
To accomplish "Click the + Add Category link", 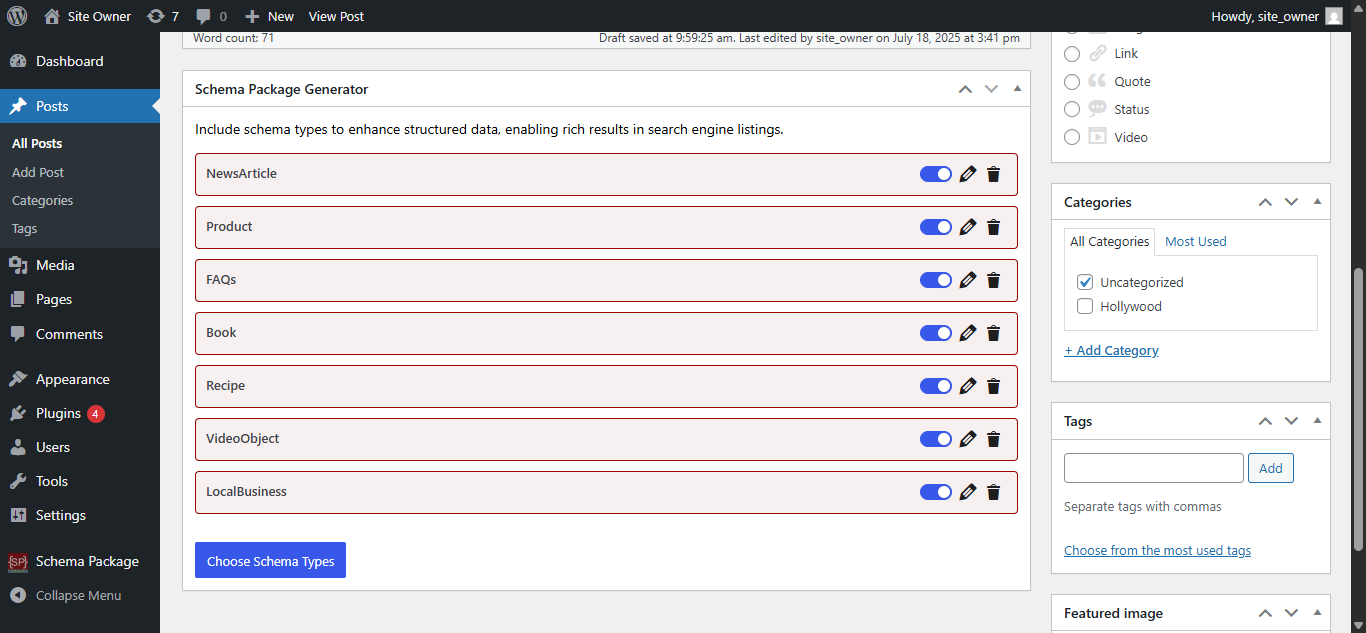I will click(x=1111, y=351).
